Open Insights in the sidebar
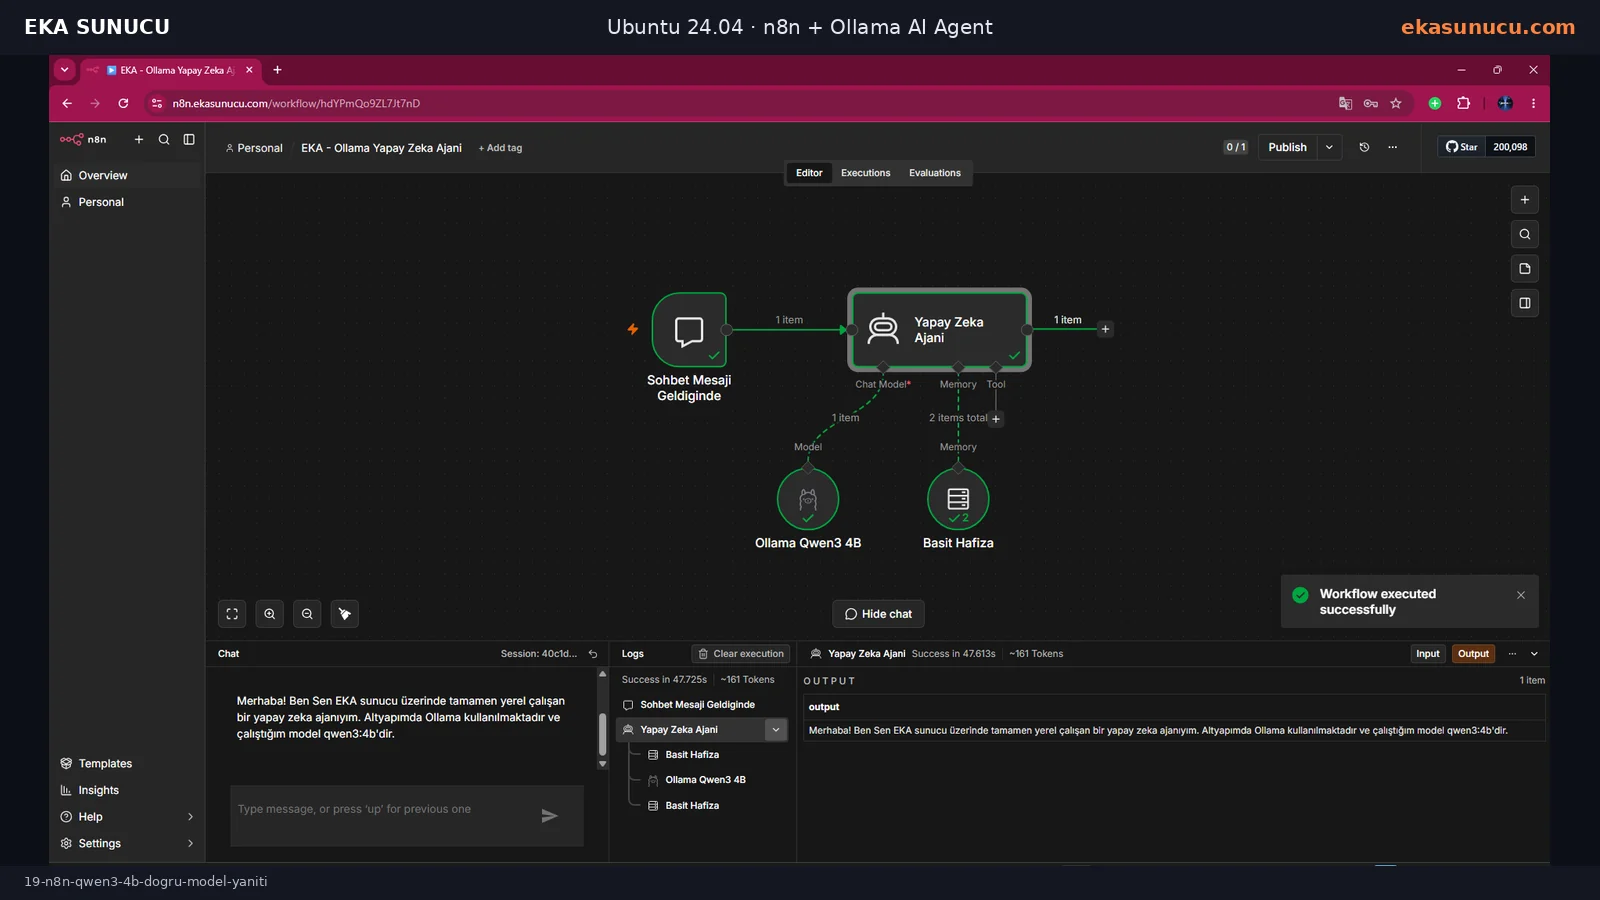The height and width of the screenshot is (900, 1600). (127, 790)
